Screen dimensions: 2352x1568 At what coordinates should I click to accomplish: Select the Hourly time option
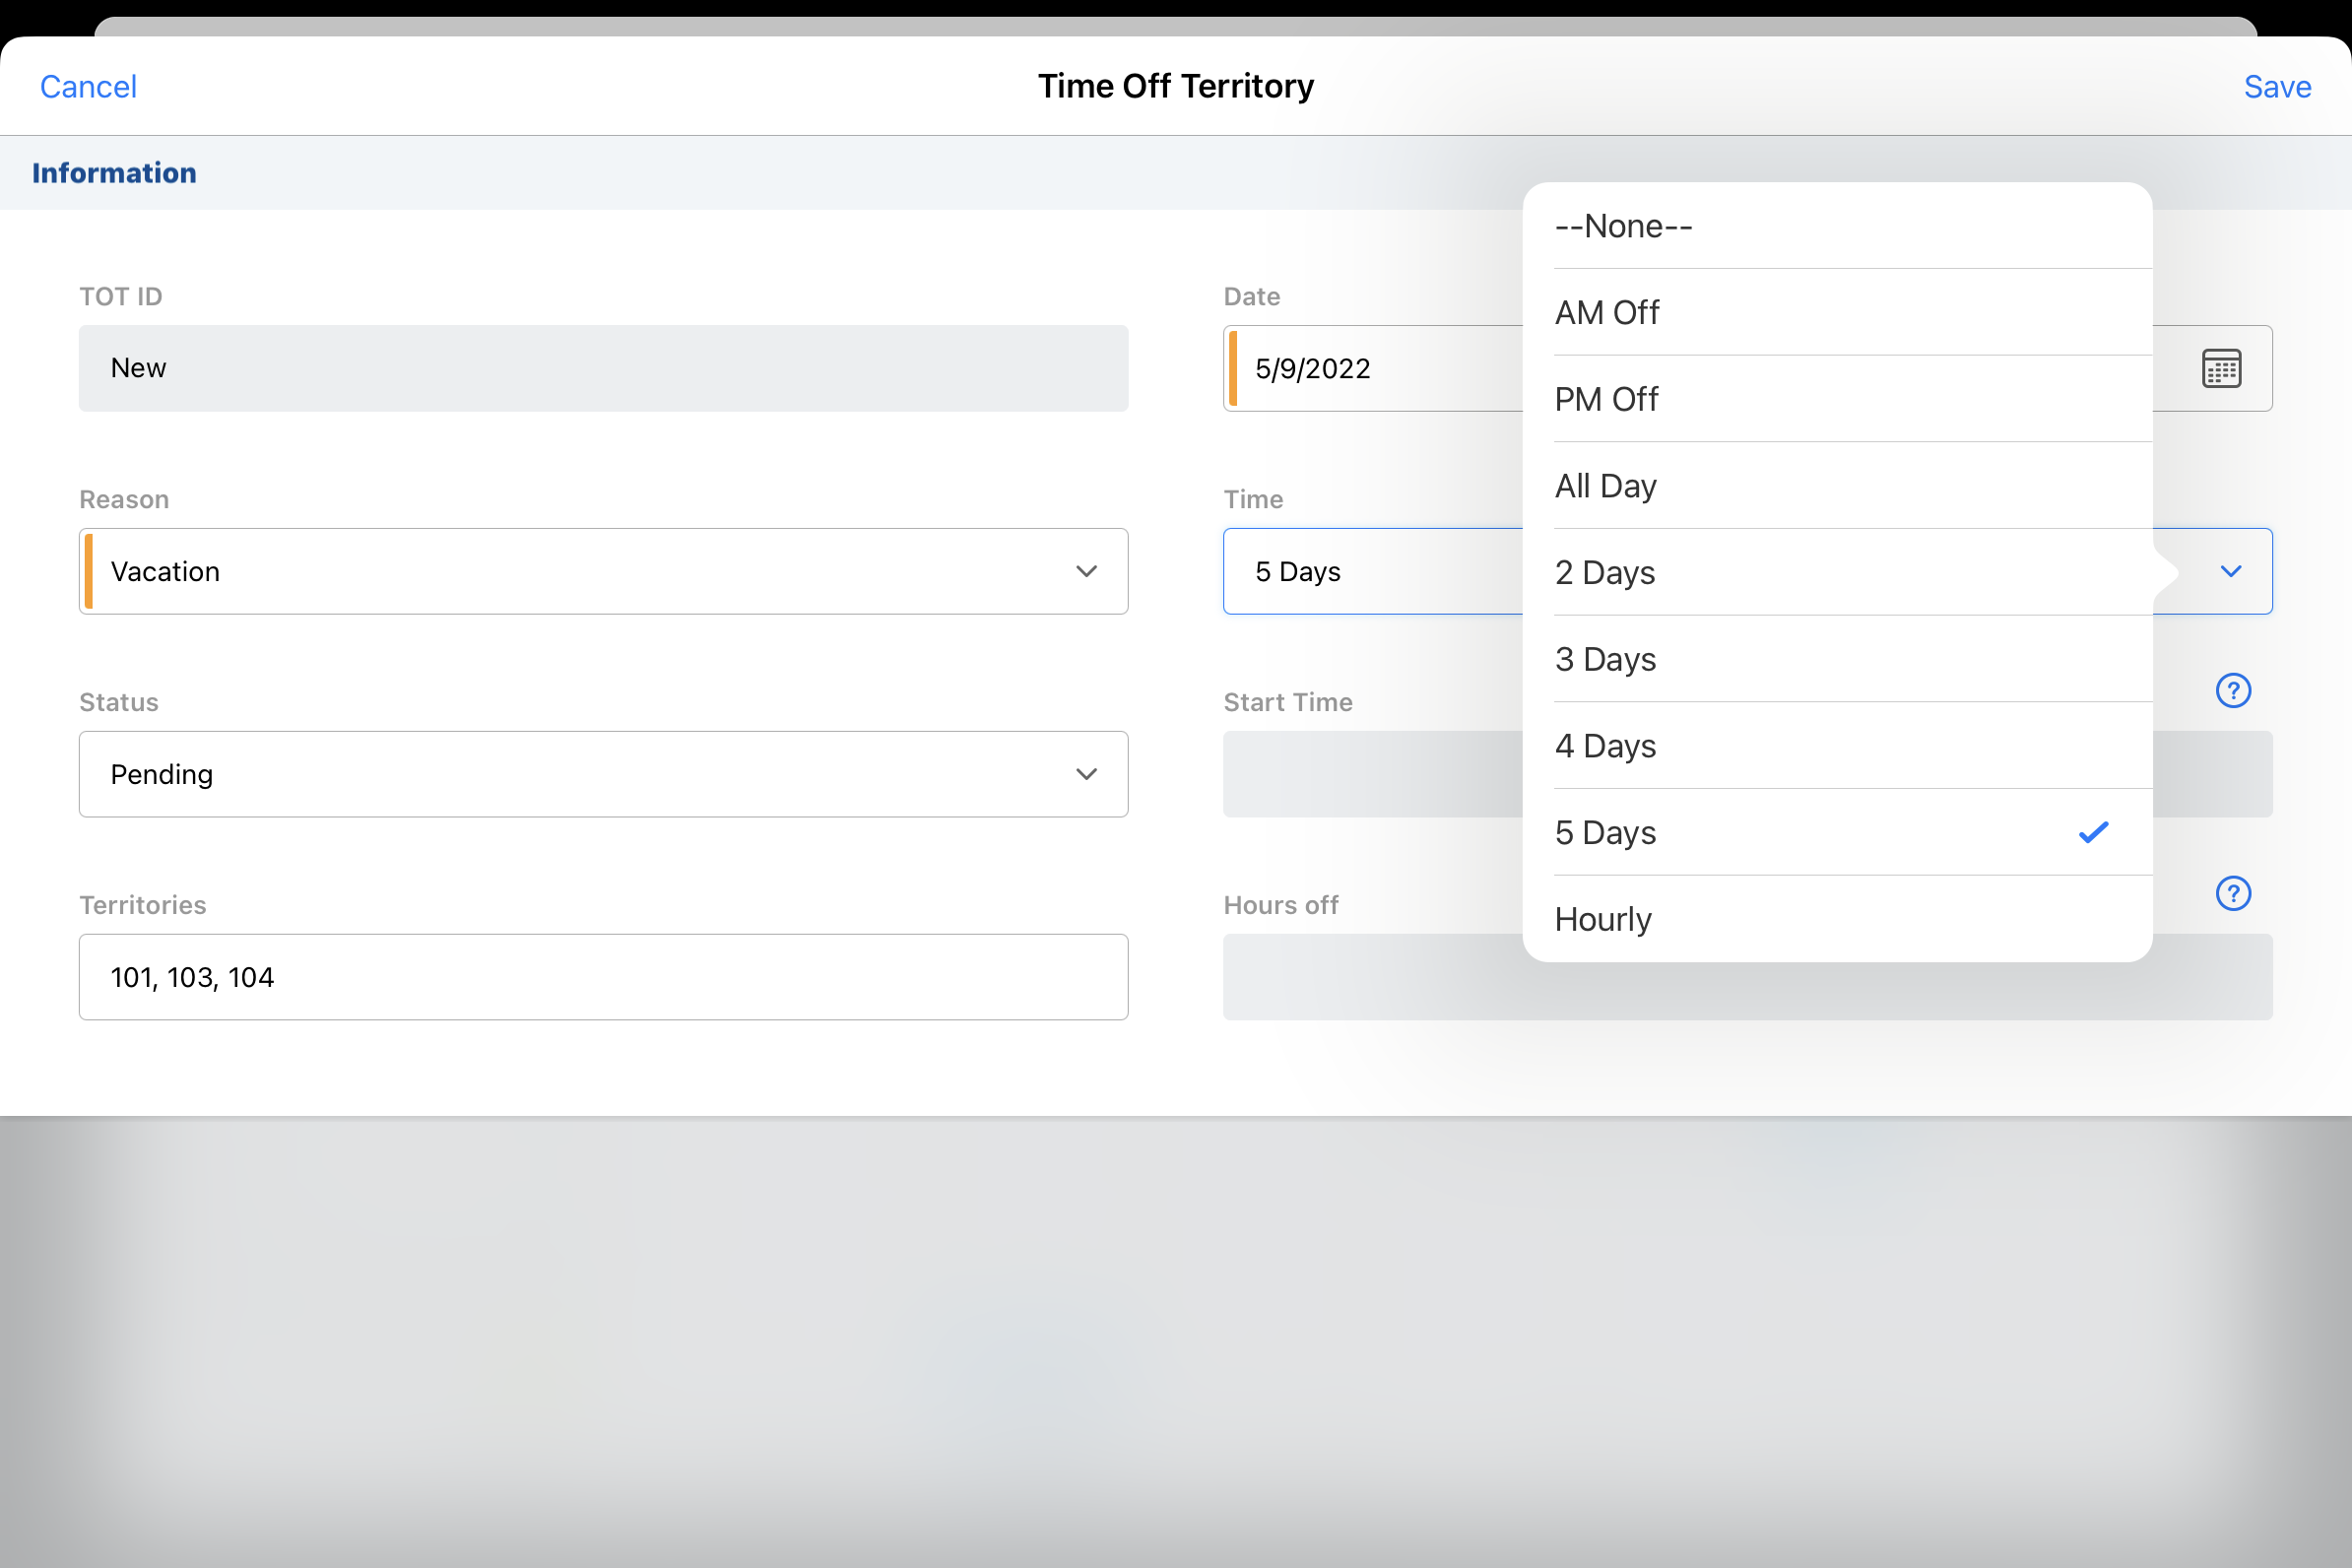(x=1836, y=920)
